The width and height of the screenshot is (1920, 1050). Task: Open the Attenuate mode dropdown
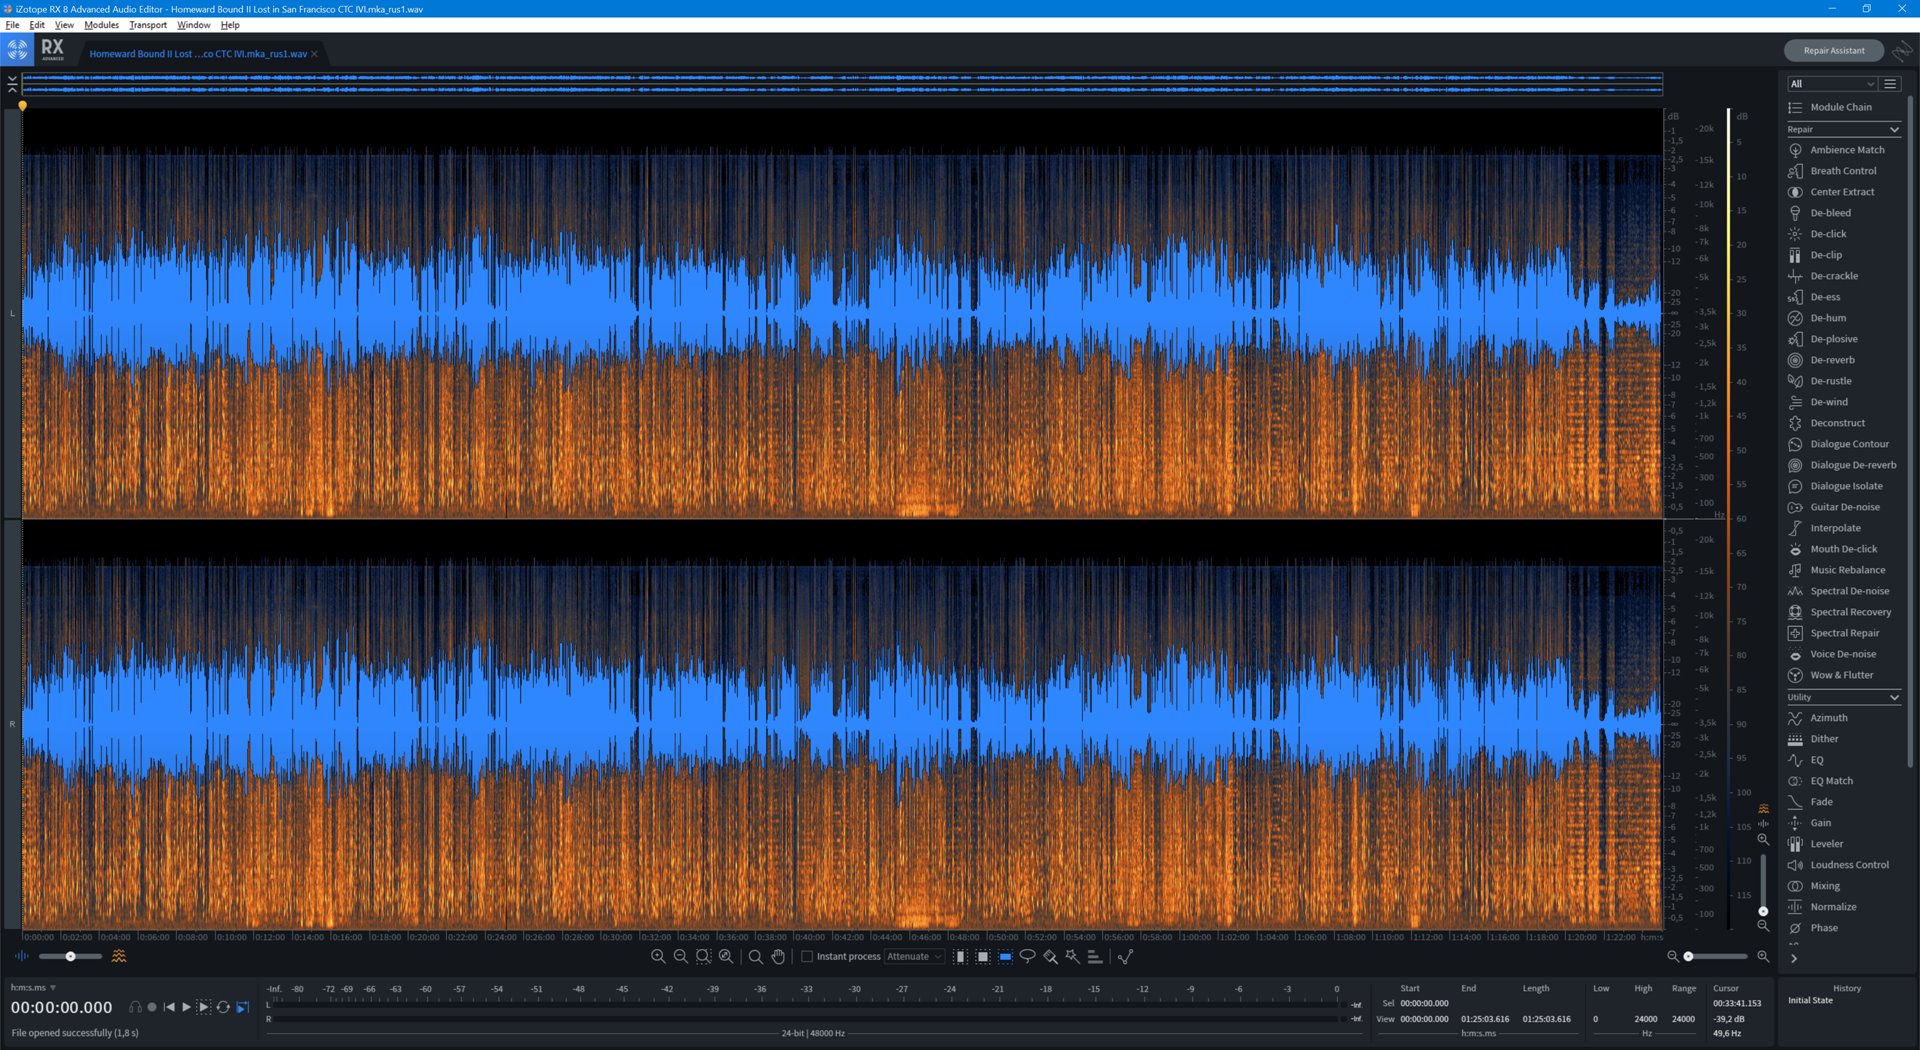point(914,957)
